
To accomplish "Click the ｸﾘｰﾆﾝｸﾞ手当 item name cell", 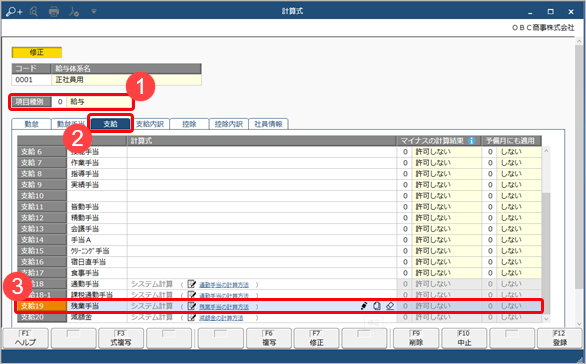I will click(97, 251).
